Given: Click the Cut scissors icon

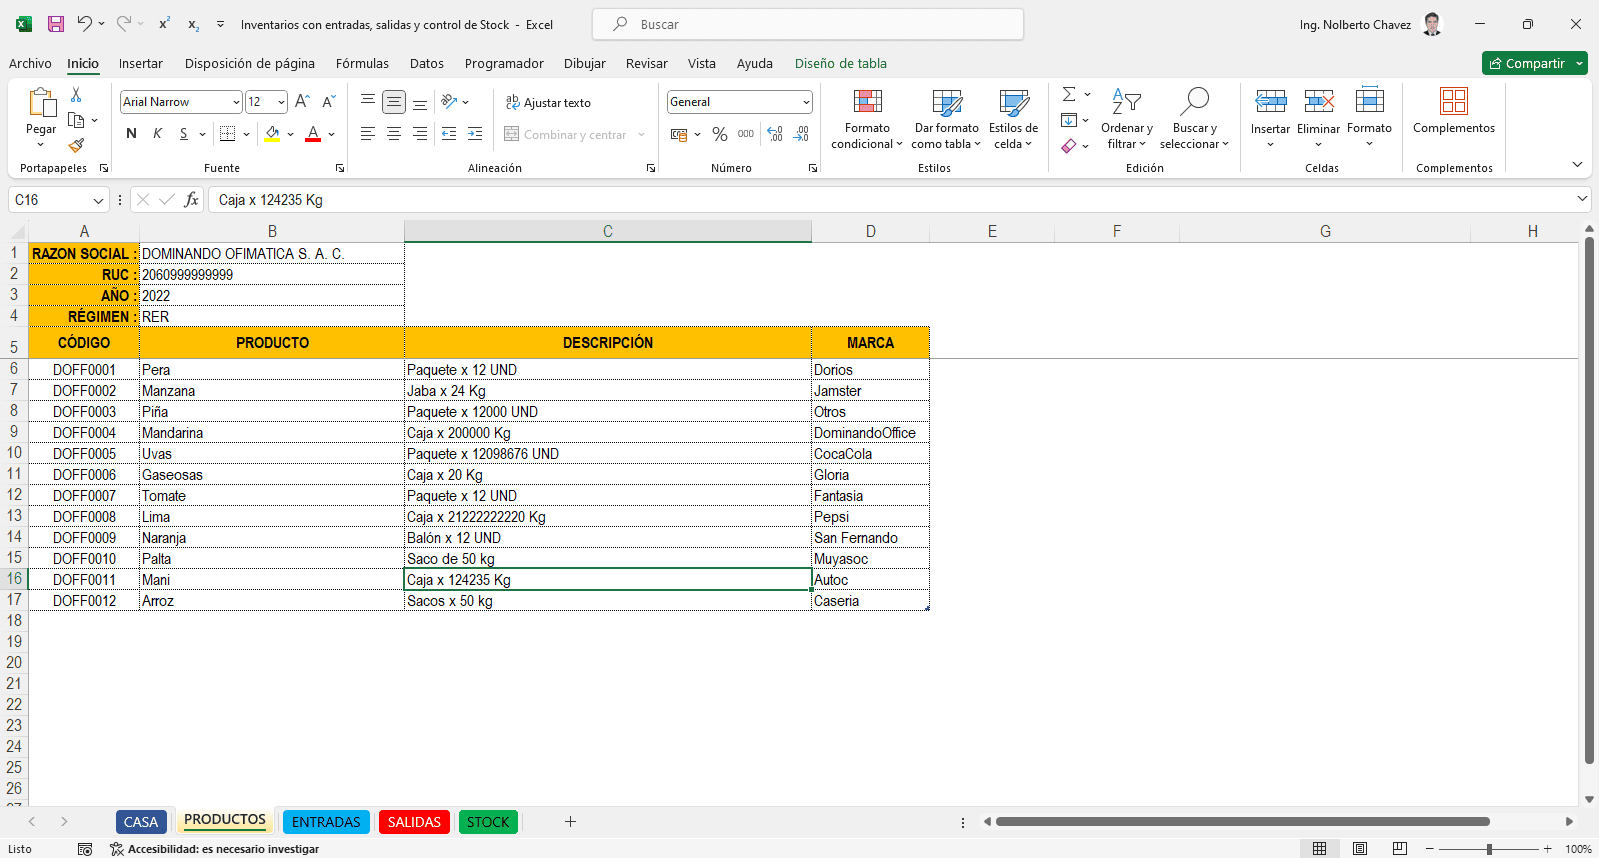Looking at the screenshot, I should pos(76,95).
